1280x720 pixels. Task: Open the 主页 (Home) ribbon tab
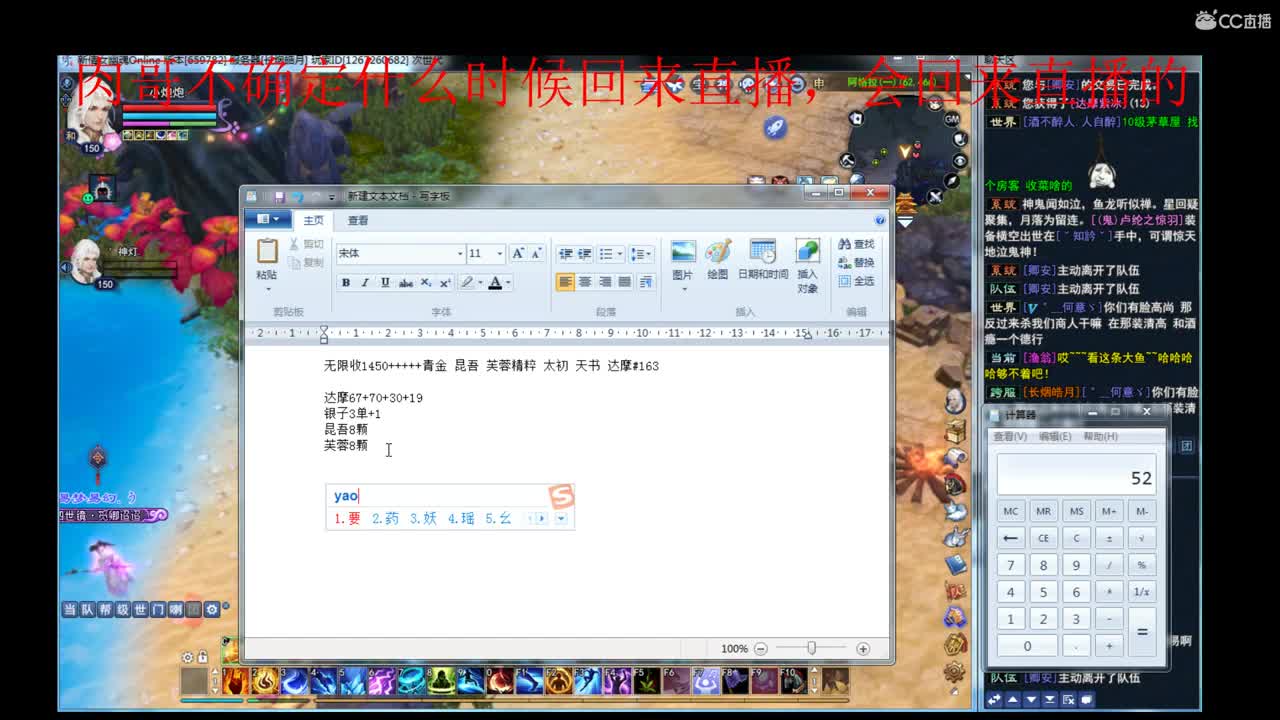pyautogui.click(x=314, y=220)
